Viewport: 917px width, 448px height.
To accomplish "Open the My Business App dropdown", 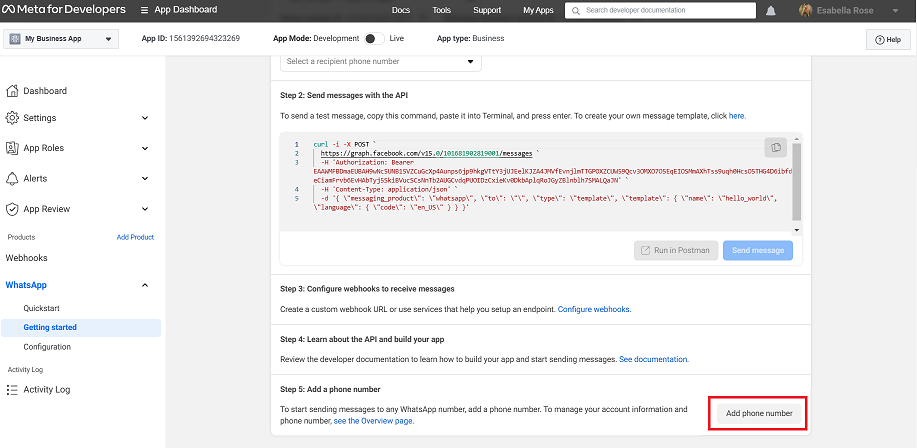I will click(61, 39).
